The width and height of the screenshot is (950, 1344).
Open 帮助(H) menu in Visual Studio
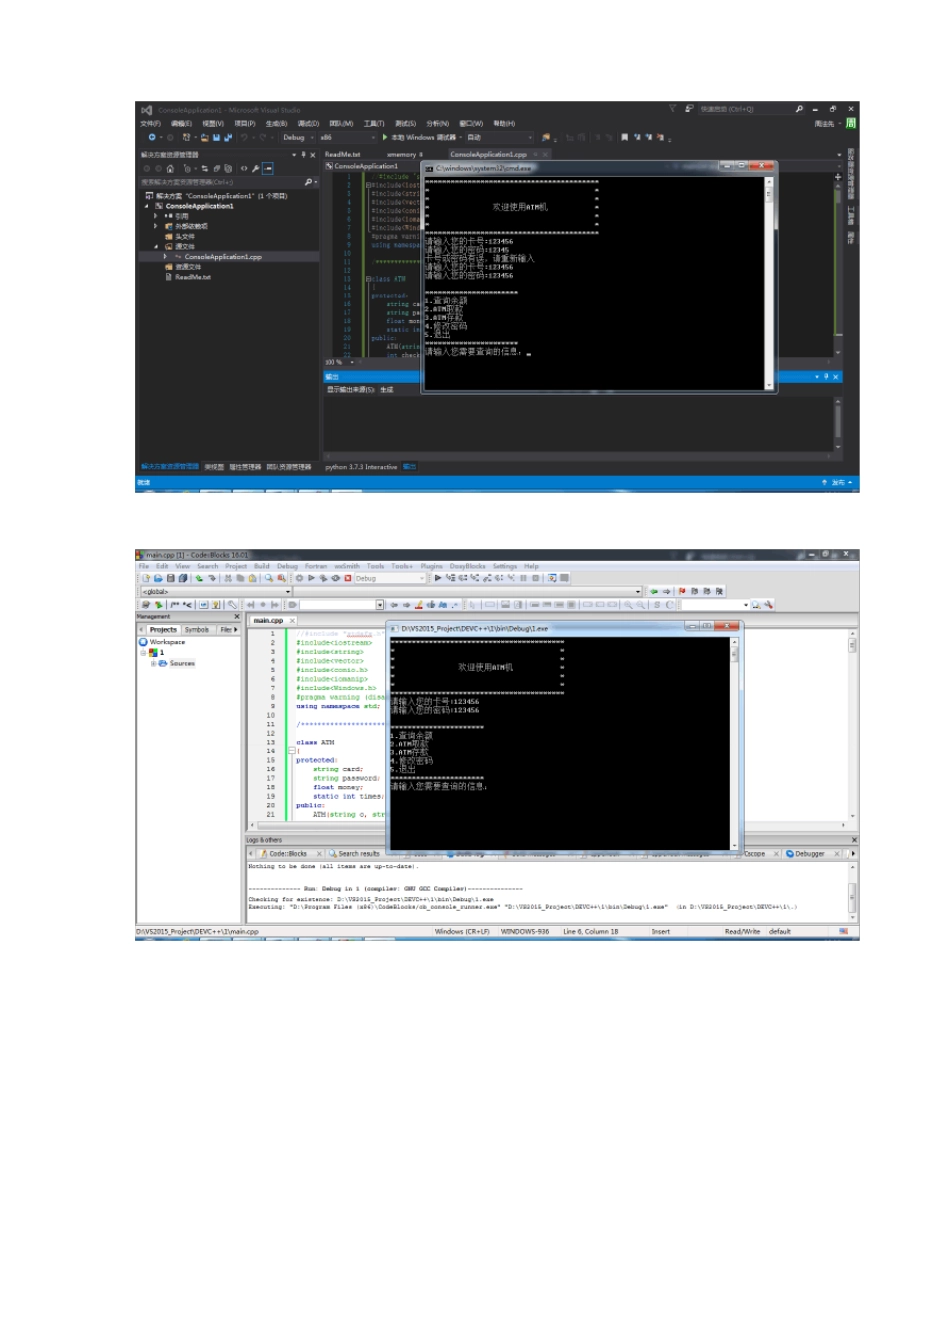point(504,124)
